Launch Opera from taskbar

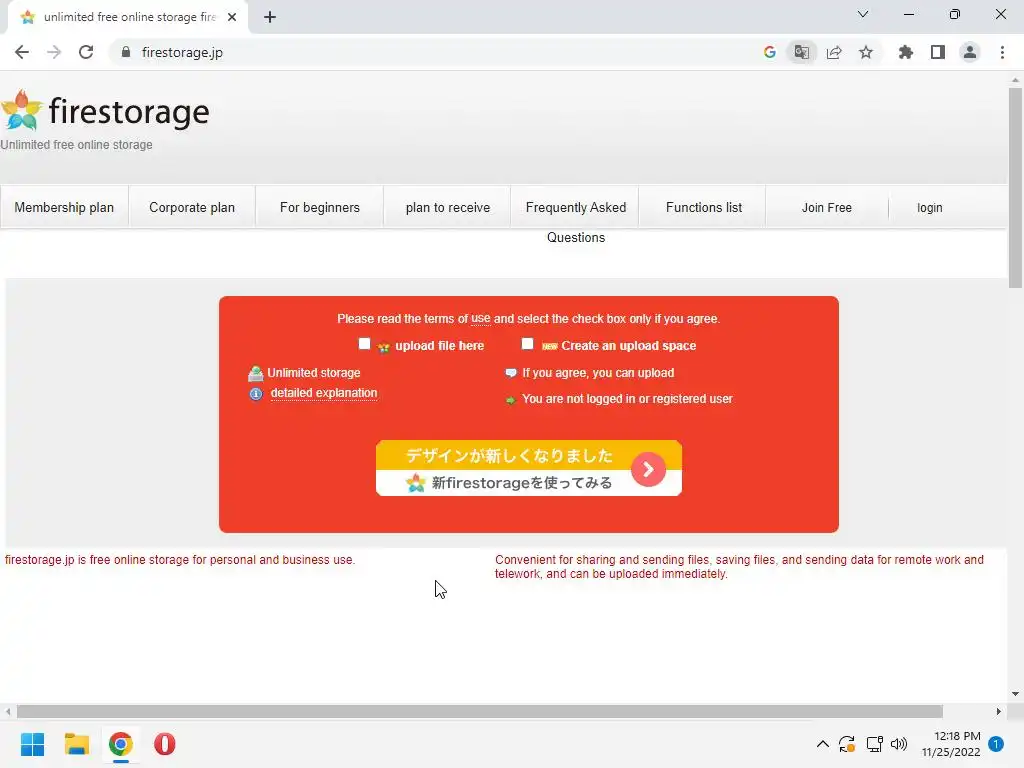(165, 744)
